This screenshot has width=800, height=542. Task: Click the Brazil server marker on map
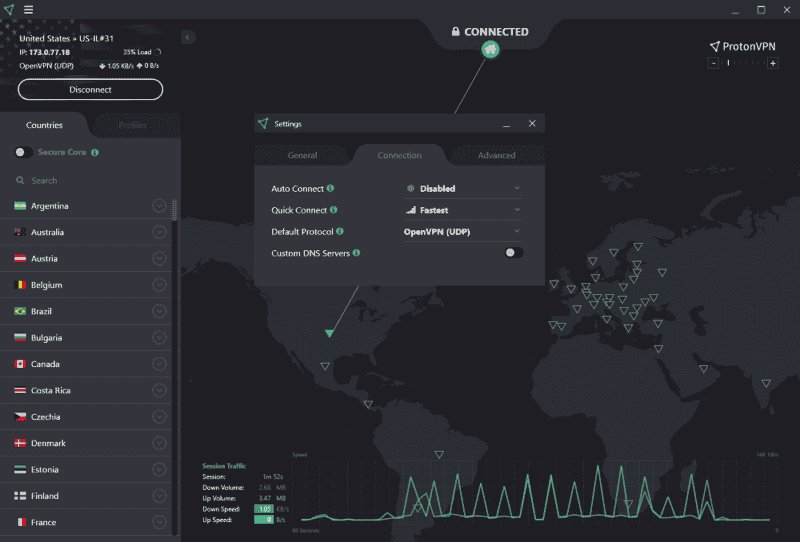(439, 454)
